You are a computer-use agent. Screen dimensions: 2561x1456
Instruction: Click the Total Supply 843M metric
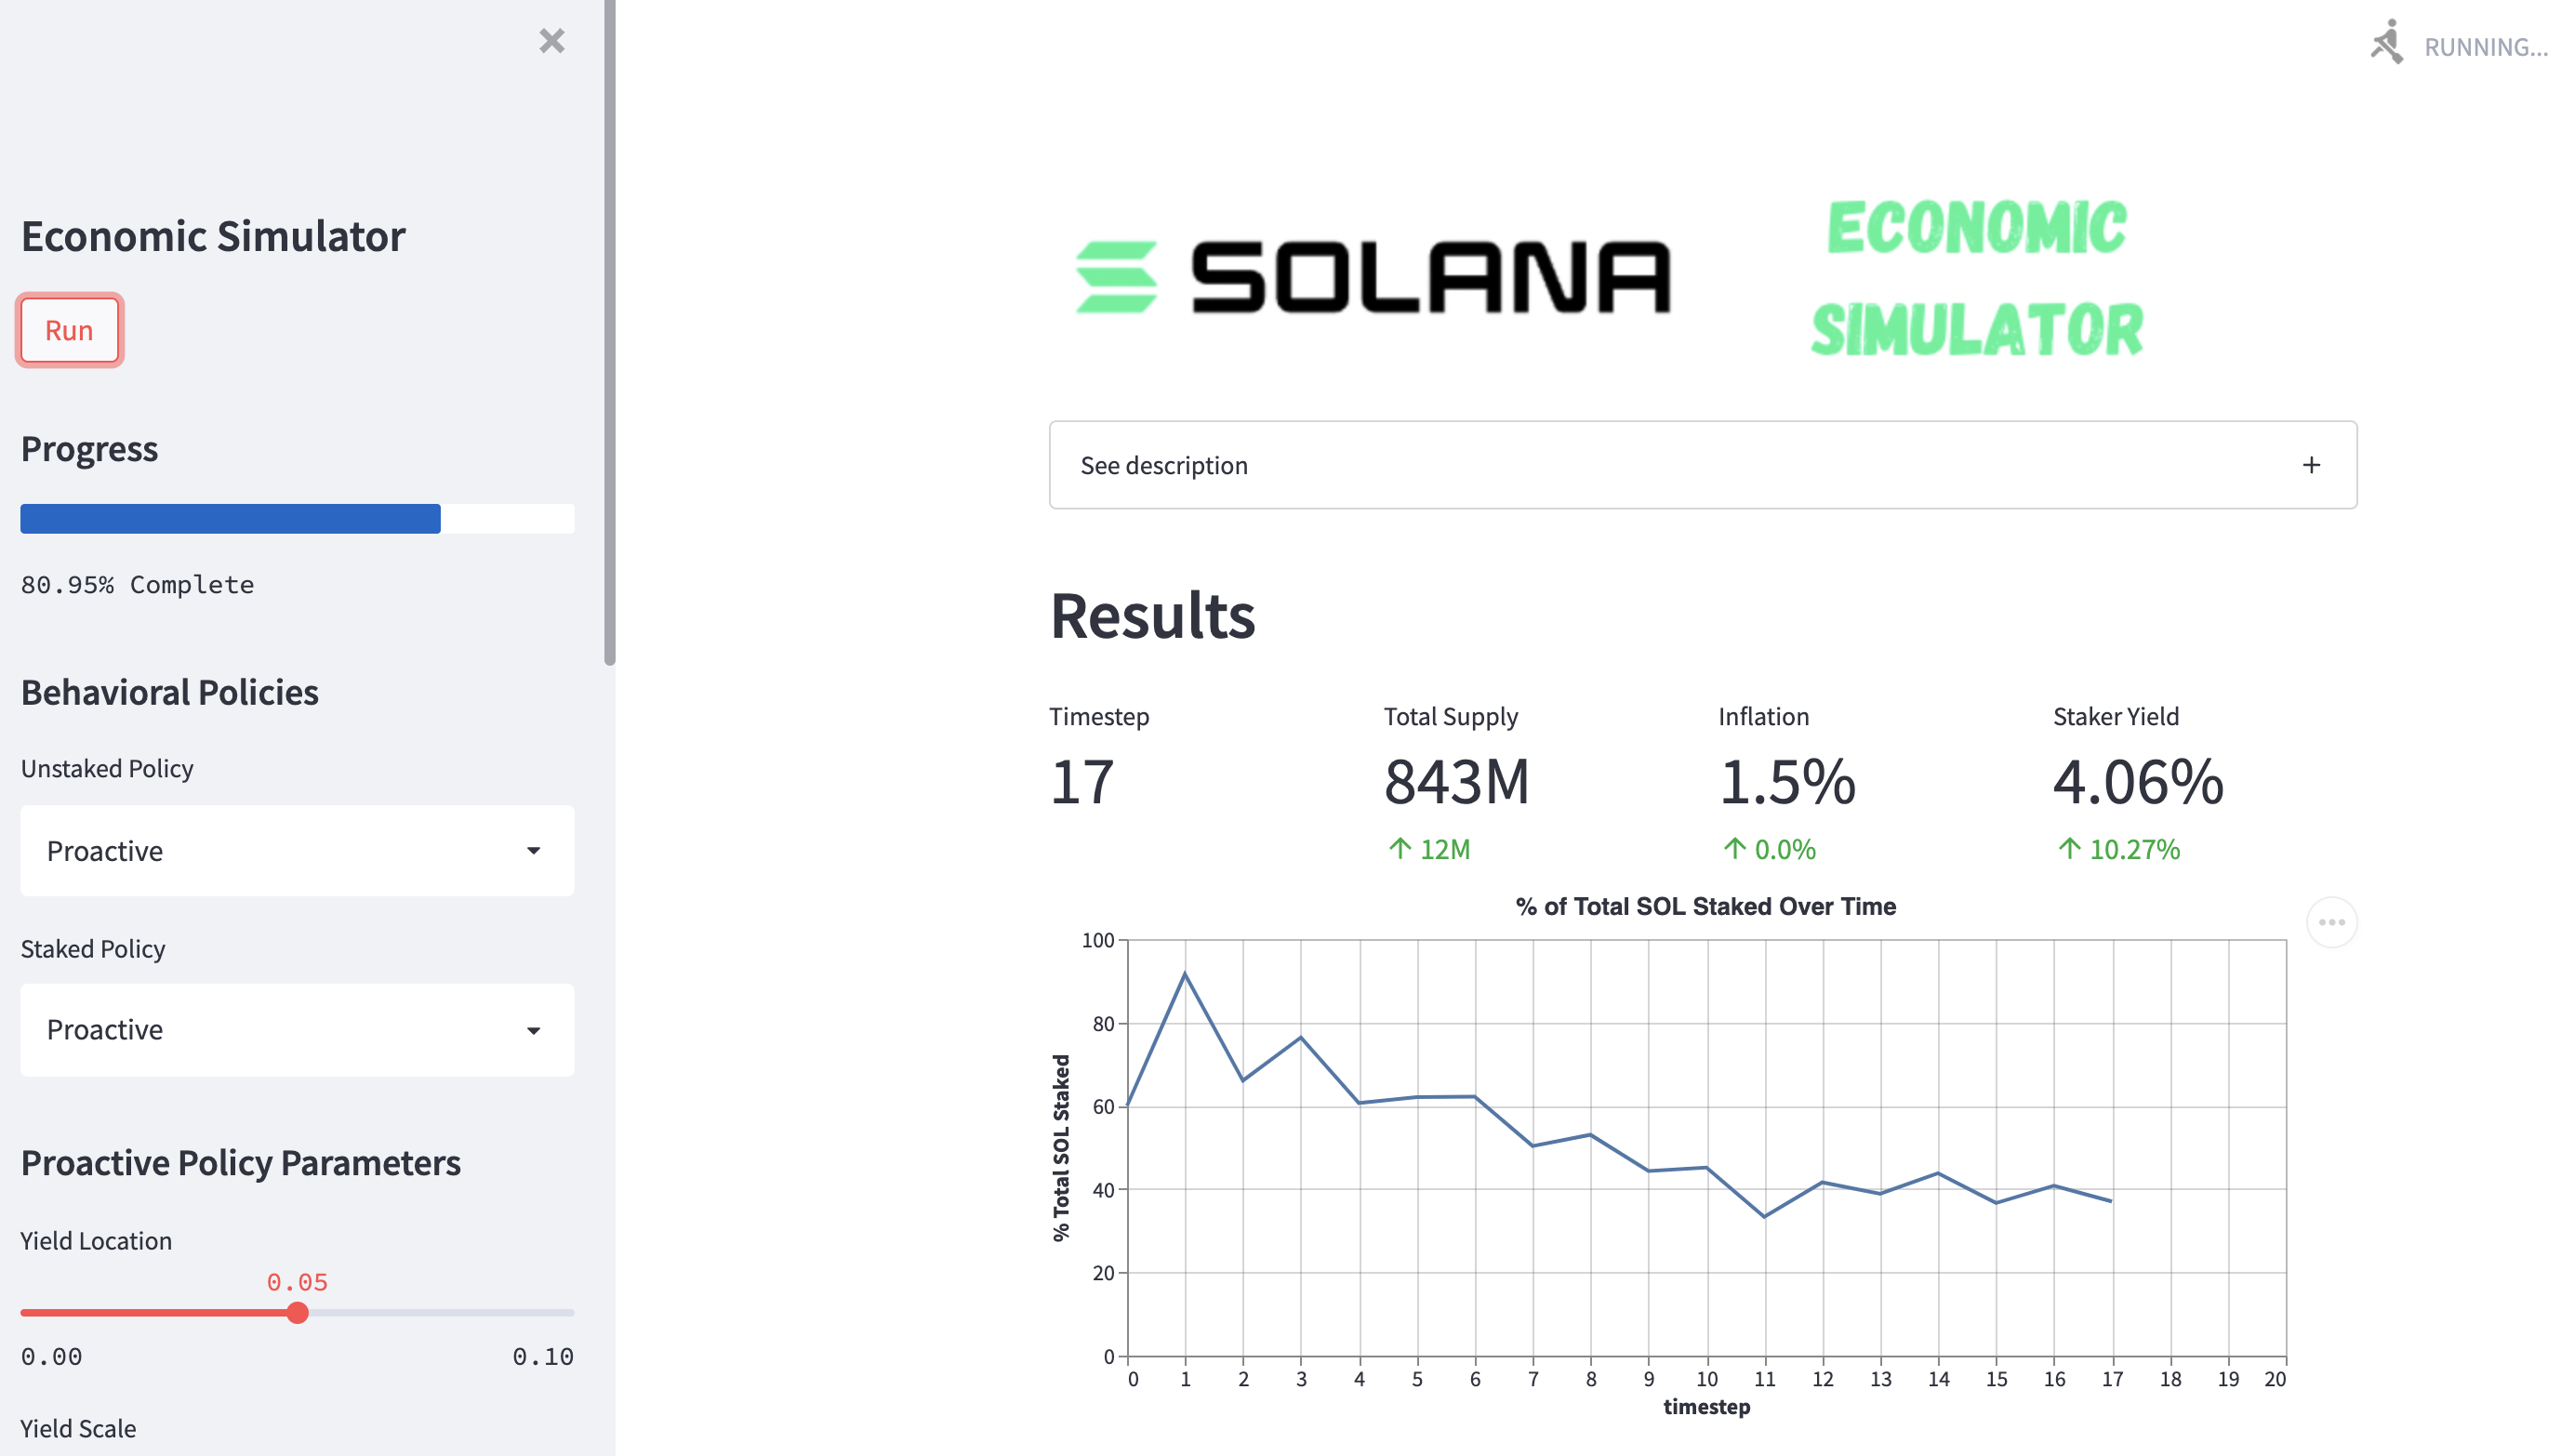coord(1456,782)
